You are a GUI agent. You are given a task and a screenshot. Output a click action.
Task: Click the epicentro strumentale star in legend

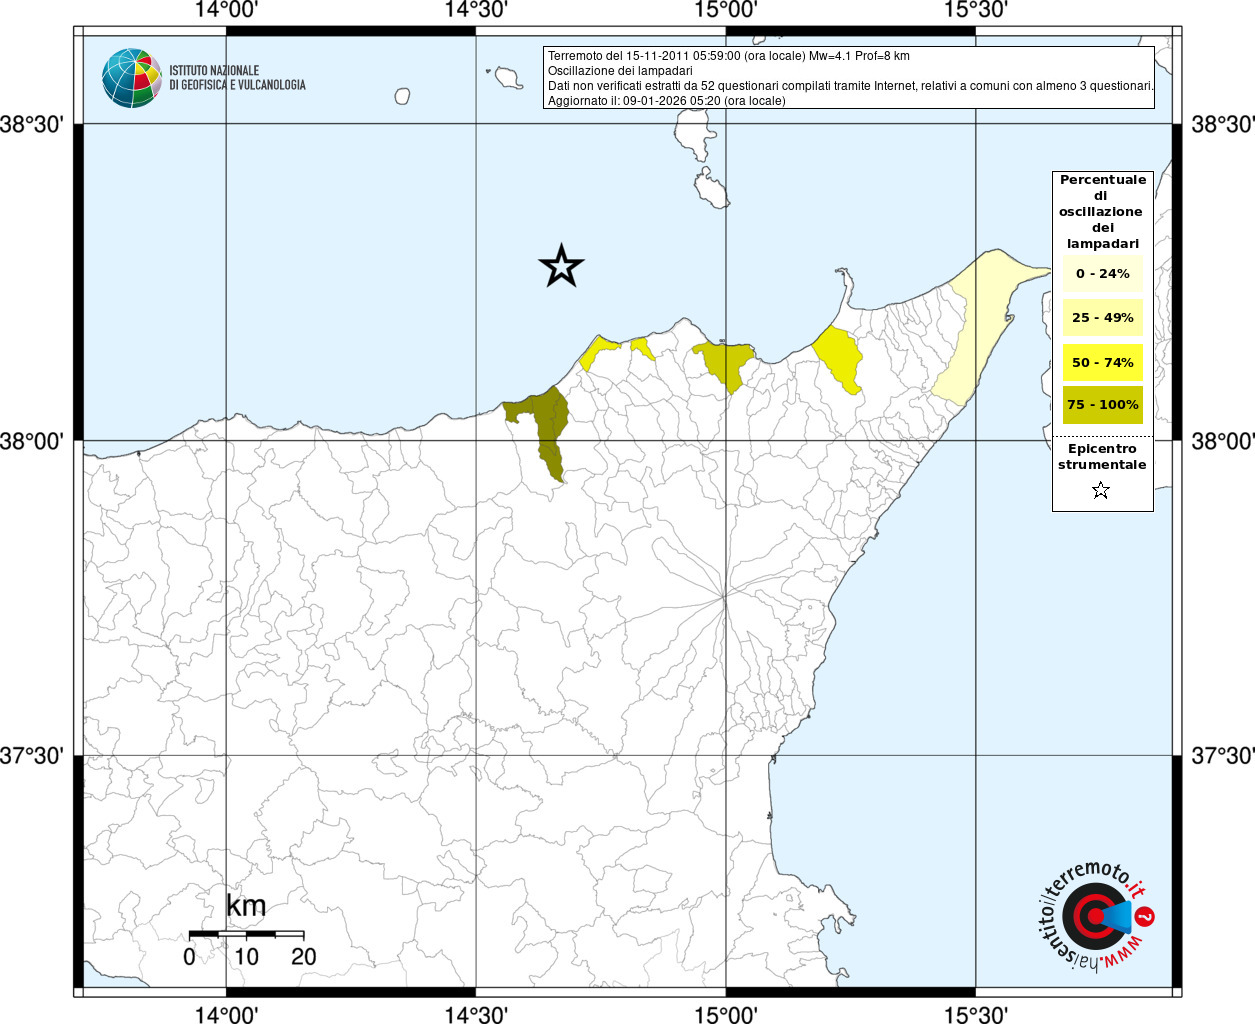pos(1101,490)
